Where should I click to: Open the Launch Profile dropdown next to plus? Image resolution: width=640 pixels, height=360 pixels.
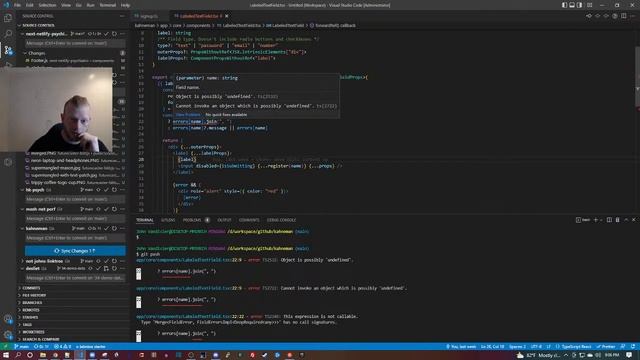[x=601, y=220]
